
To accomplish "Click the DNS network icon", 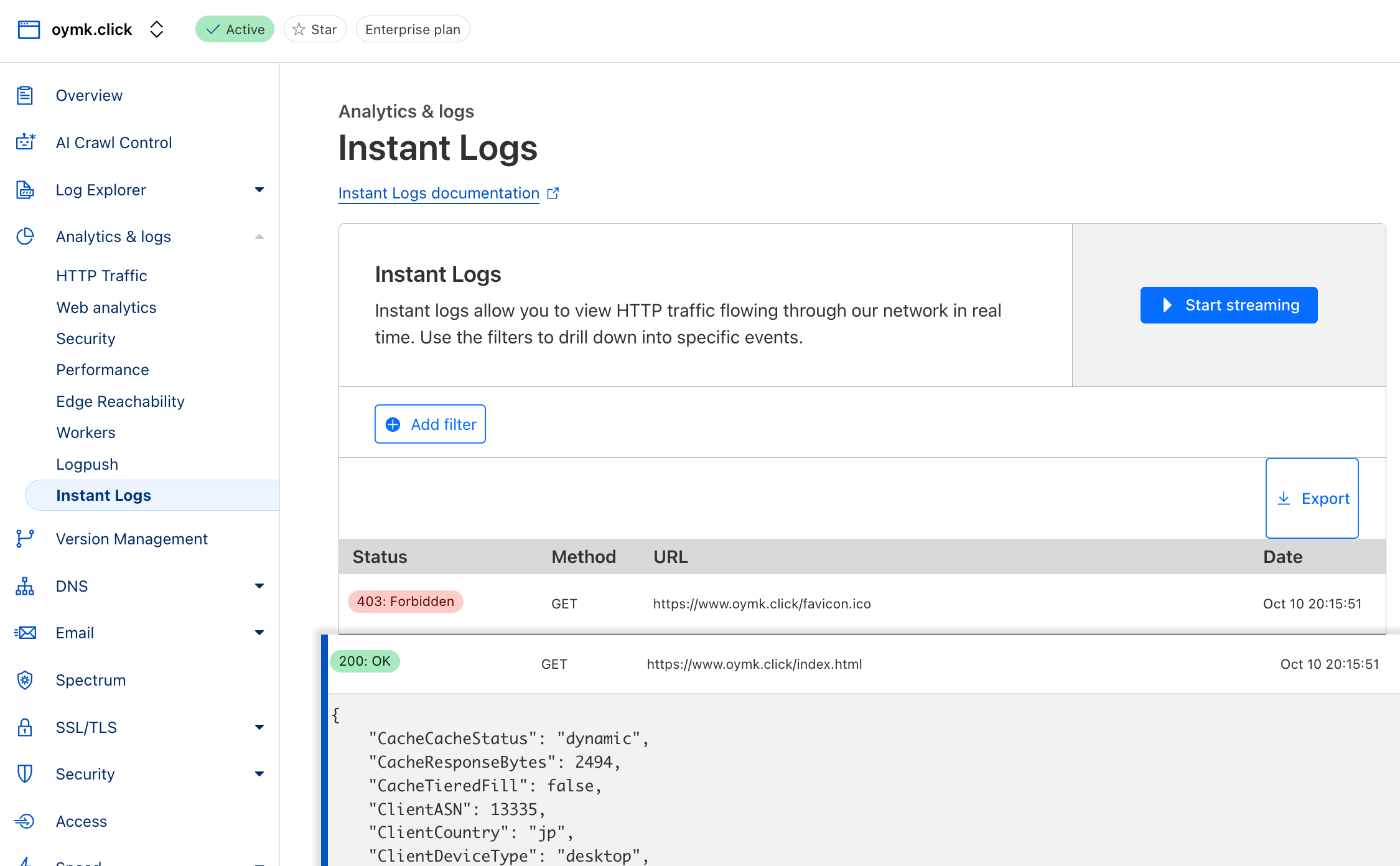I will coord(26,586).
